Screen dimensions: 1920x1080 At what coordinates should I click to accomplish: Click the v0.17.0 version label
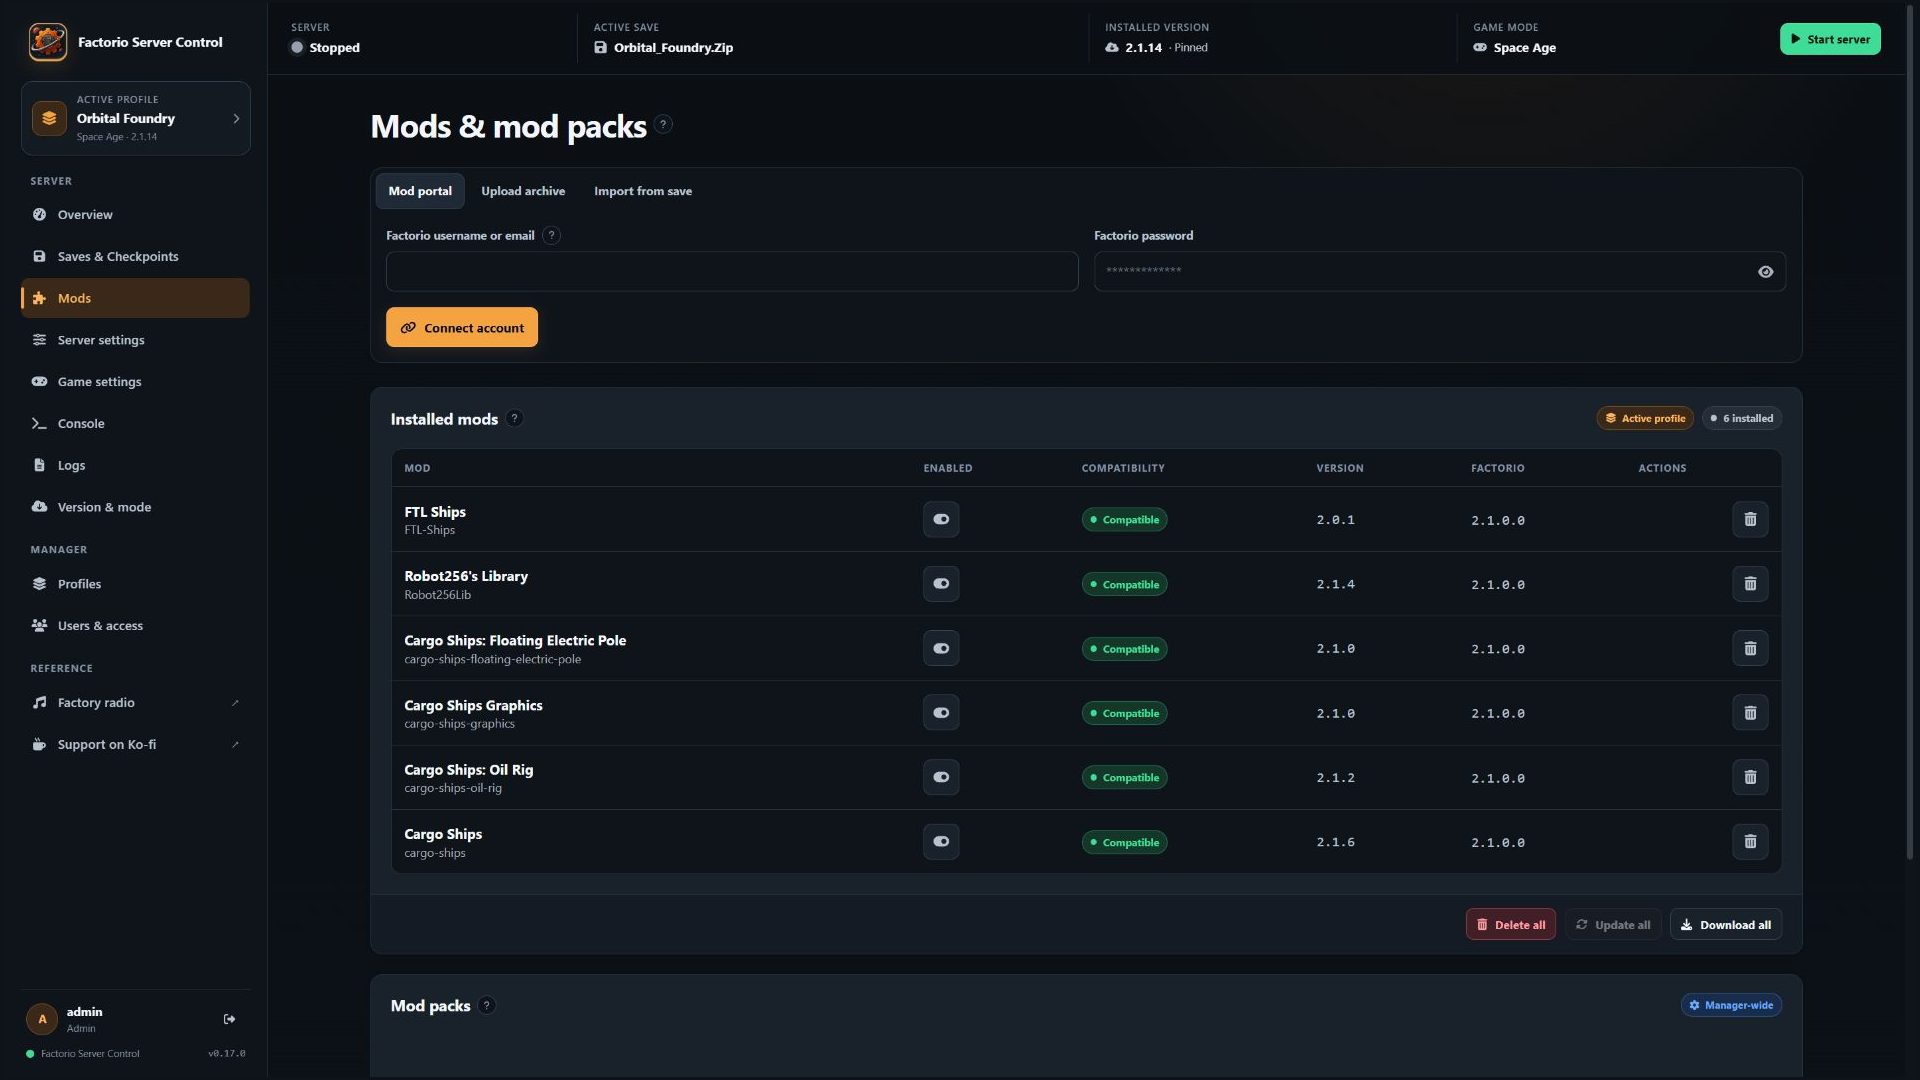227,1054
